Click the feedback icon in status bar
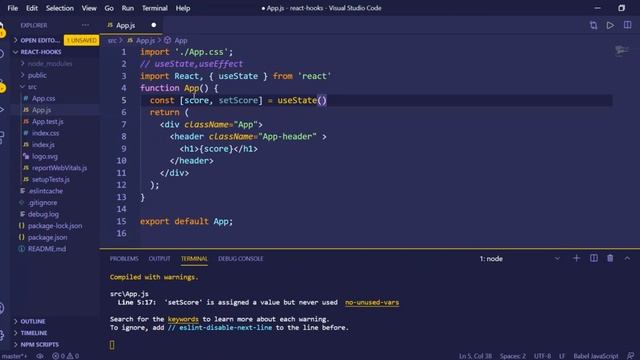This screenshot has height=360, width=640. coord(631,356)
